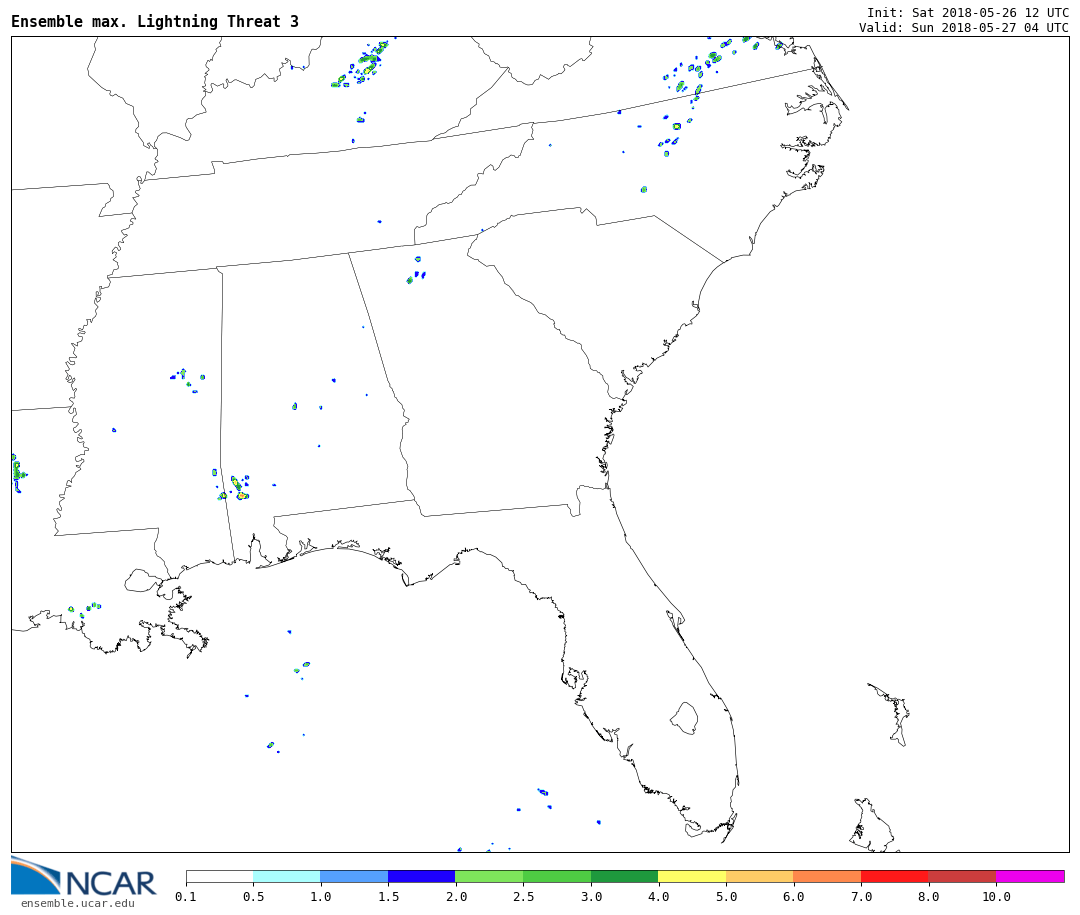Image resolution: width=1080 pixels, height=915 pixels.
Task: Click the light cyan 0.5–1.0 colorbar segment
Action: (x=287, y=876)
